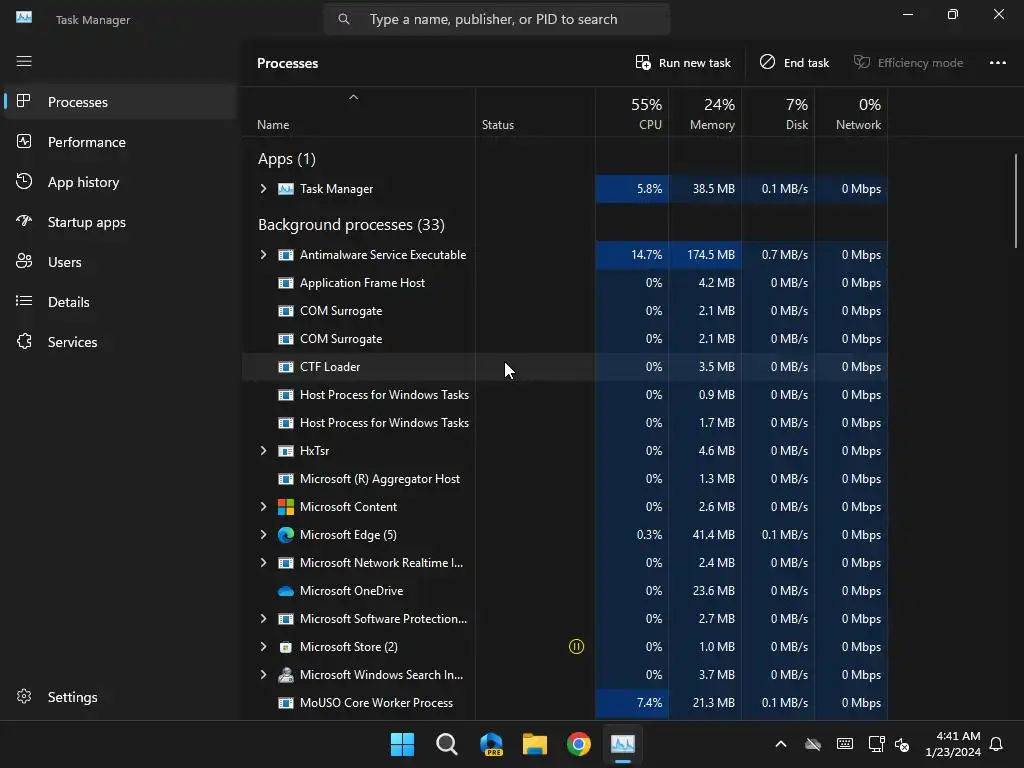Expand Microsoft Windows Search Indexer row

pyautogui.click(x=263, y=675)
